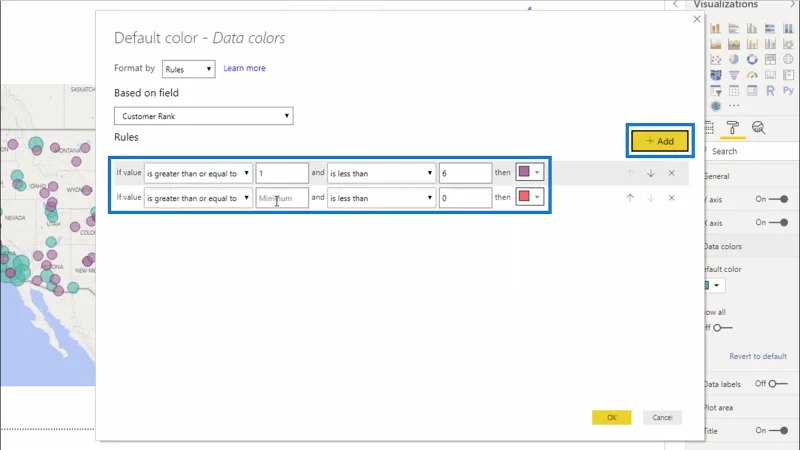Select the ribbon chart visual
The height and width of the screenshot is (450, 800).
788,44
